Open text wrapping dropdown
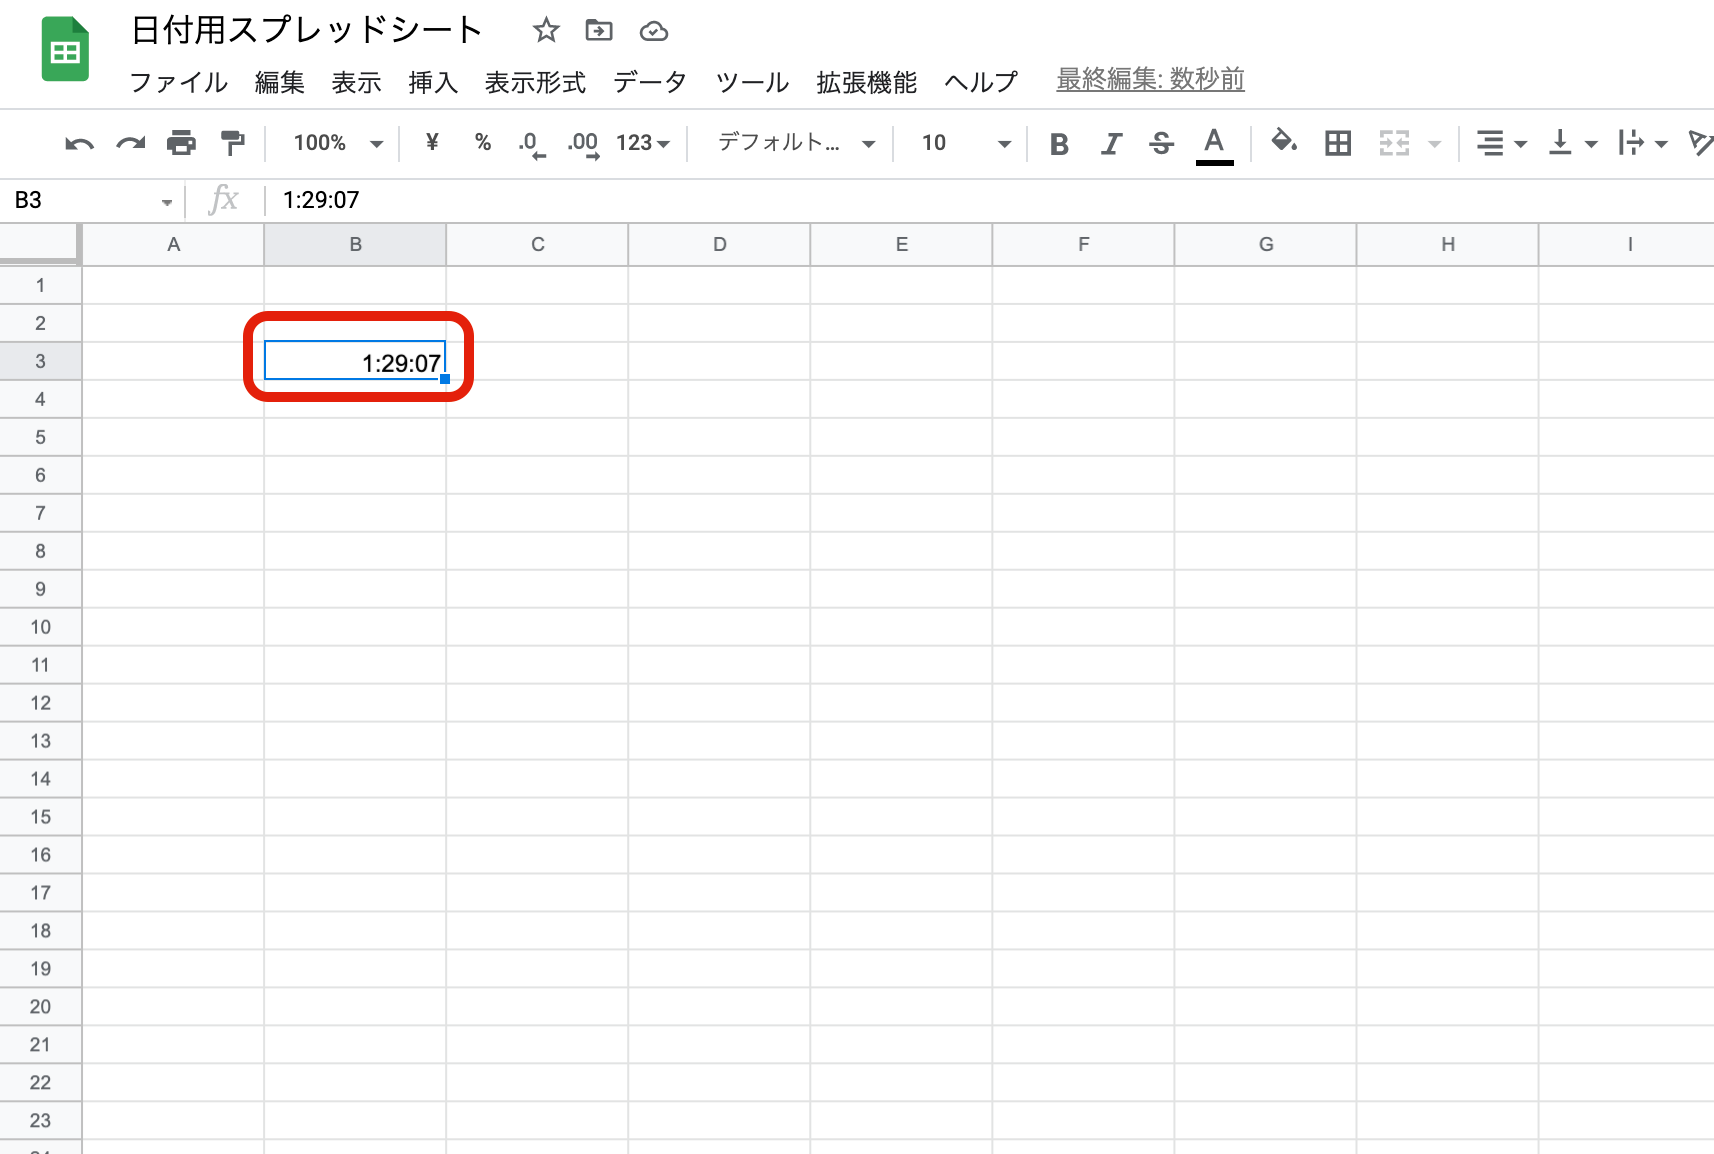 1643,143
